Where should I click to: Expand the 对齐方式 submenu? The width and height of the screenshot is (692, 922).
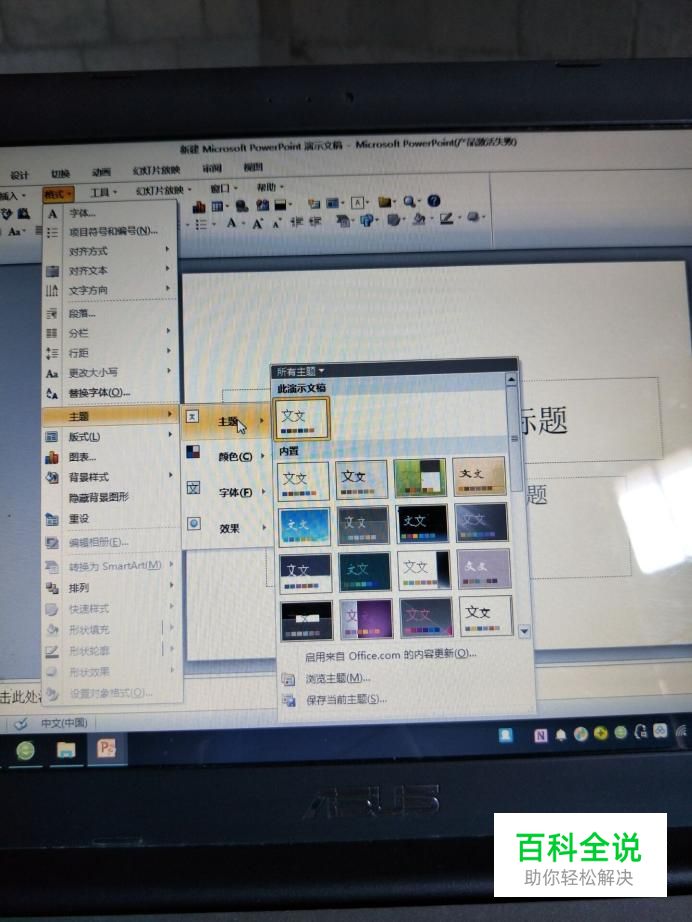(110, 251)
